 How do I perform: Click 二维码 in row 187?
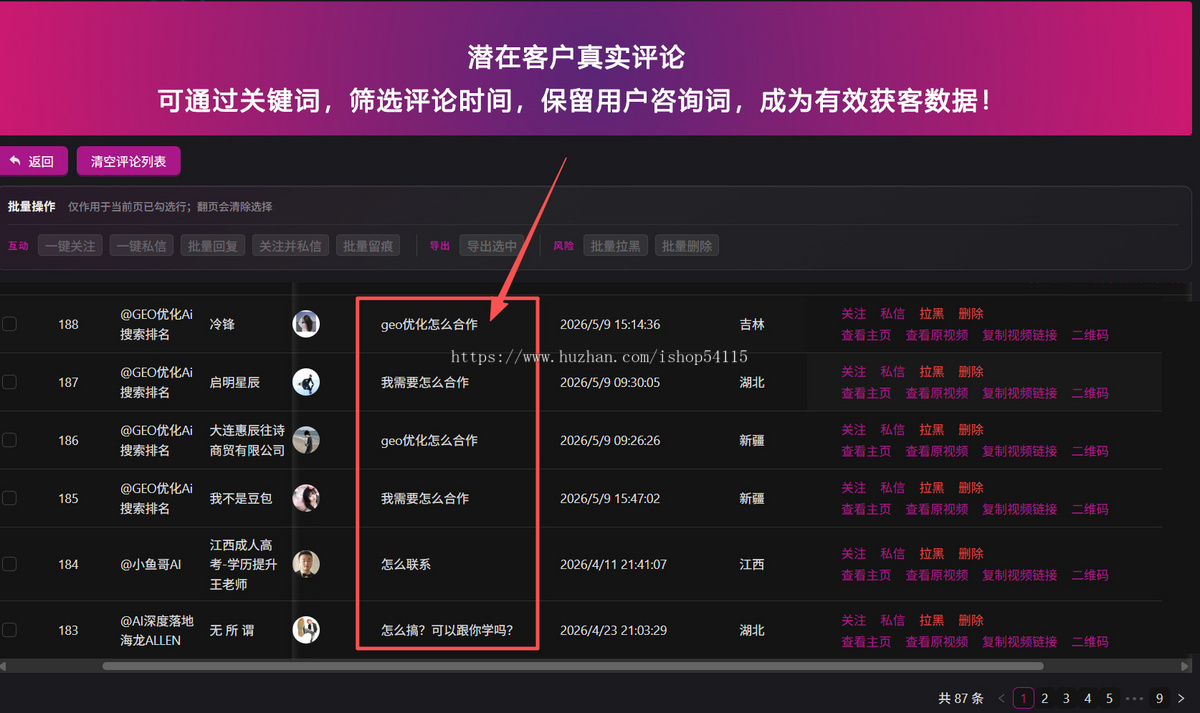[1090, 393]
